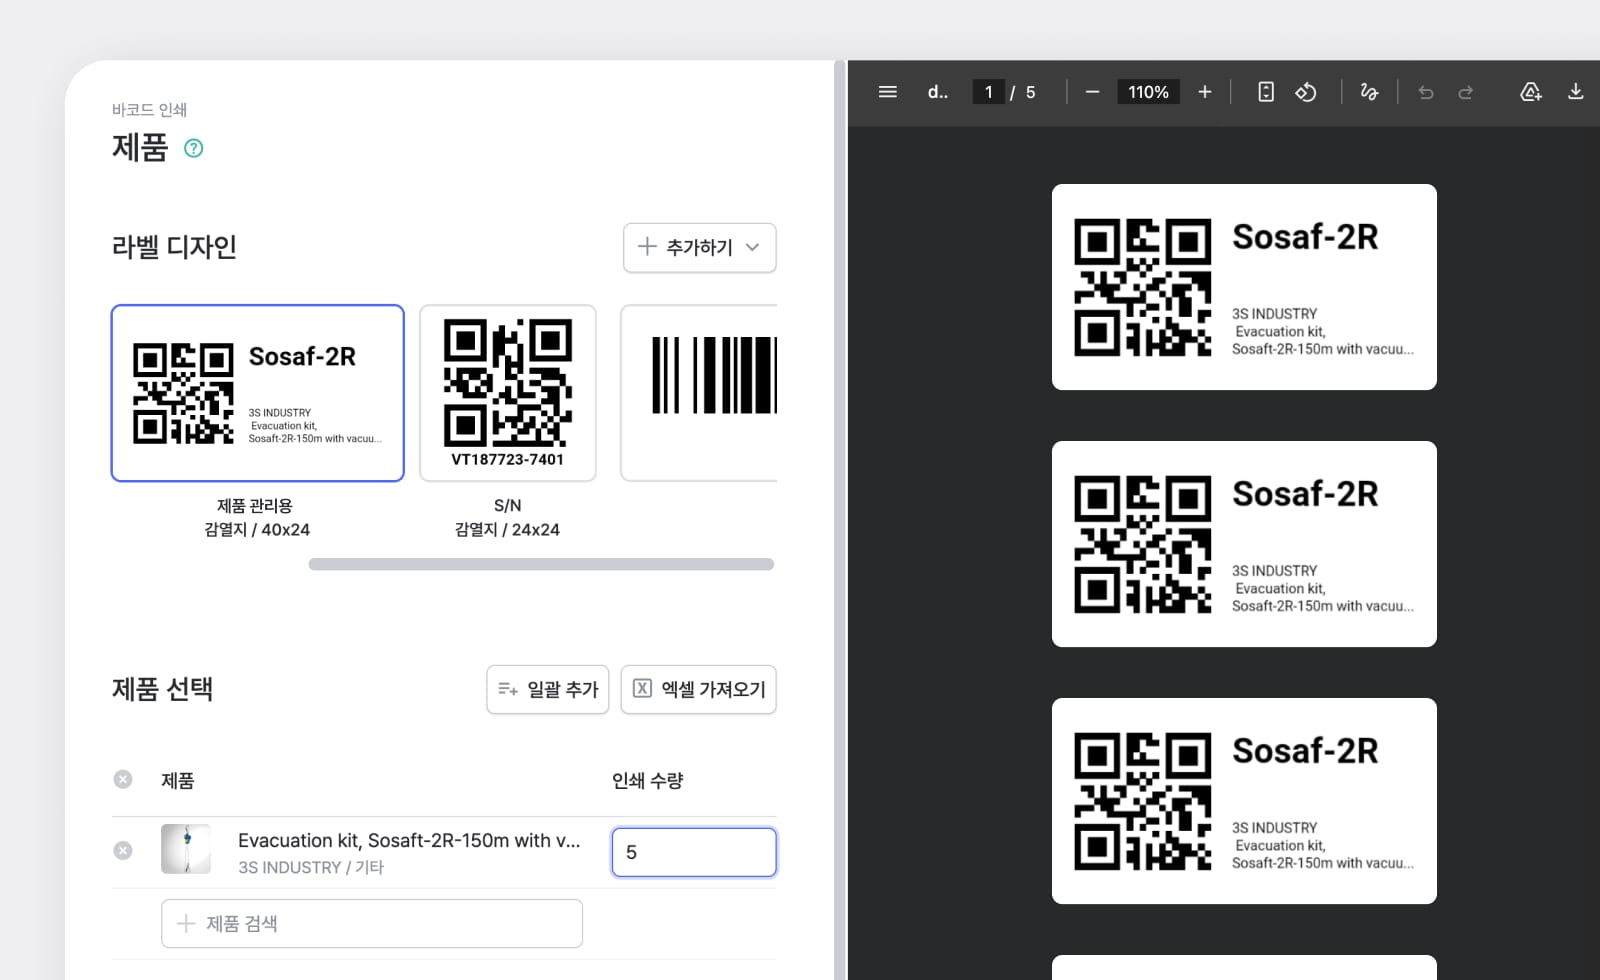Click the first Sosaf-2R label in PDF preview
This screenshot has width=1600, height=980.
(x=1244, y=287)
